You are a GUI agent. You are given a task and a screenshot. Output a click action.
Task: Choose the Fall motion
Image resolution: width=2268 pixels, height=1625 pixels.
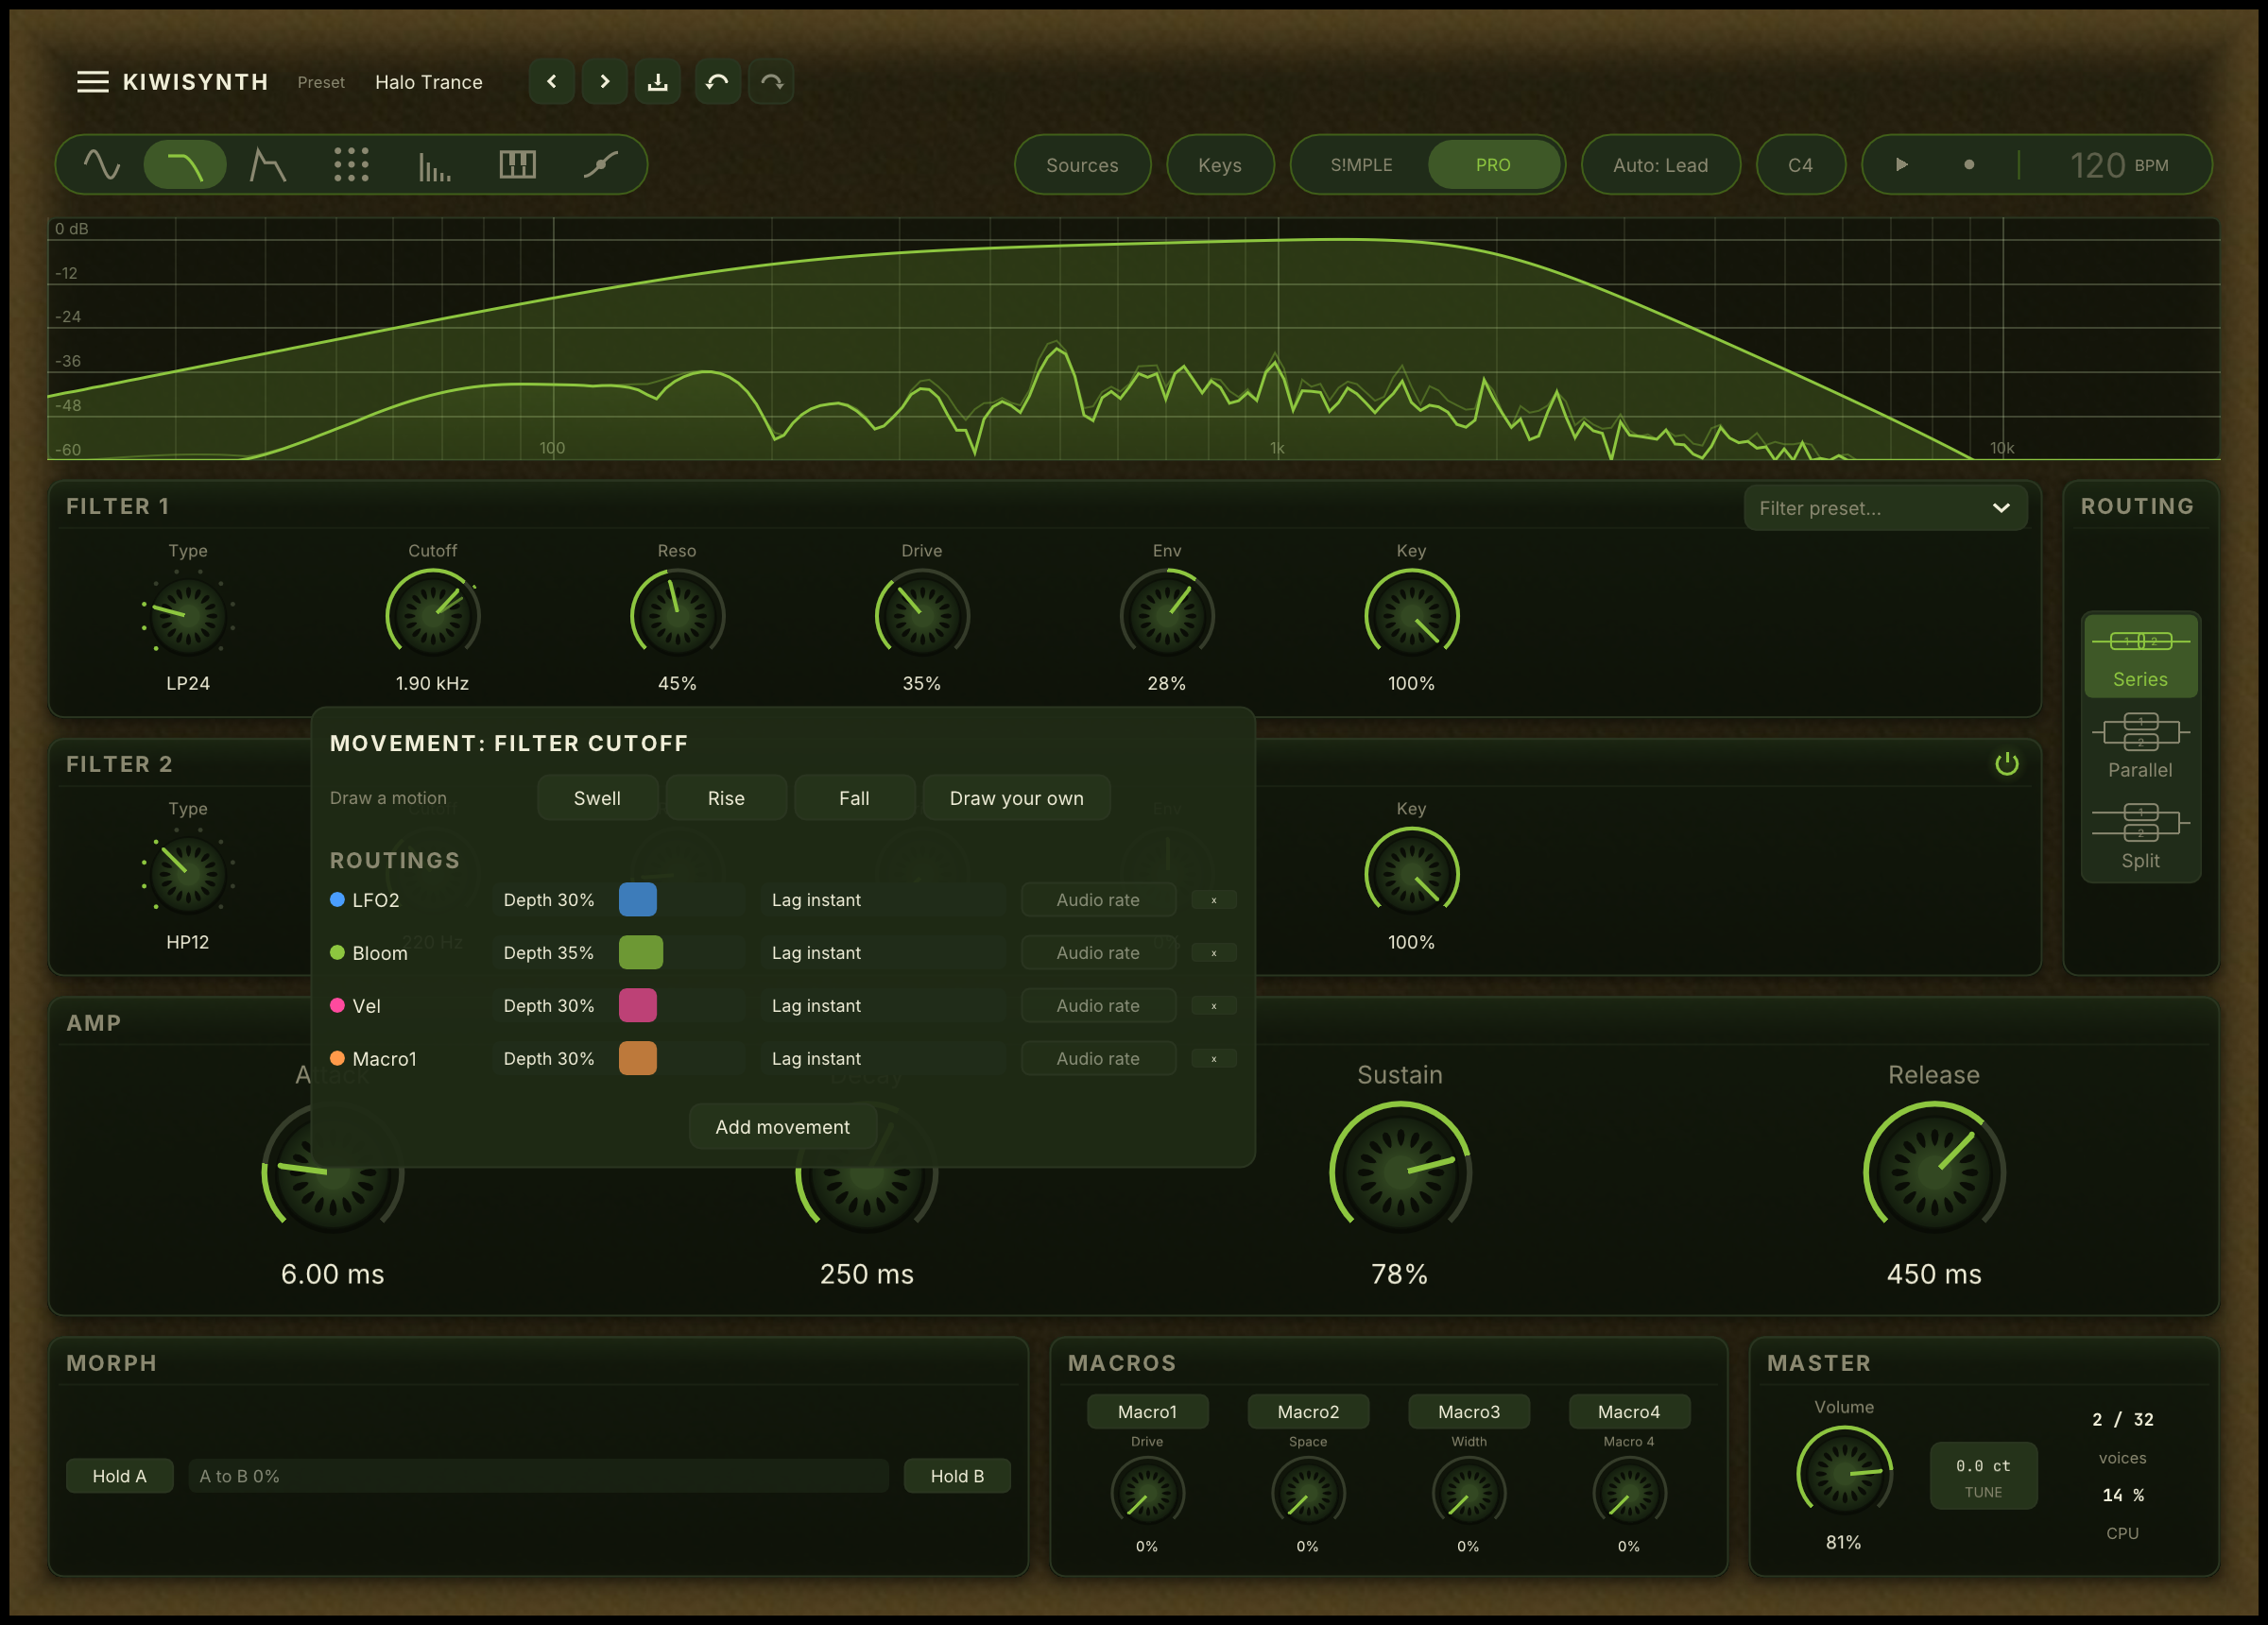coord(854,798)
